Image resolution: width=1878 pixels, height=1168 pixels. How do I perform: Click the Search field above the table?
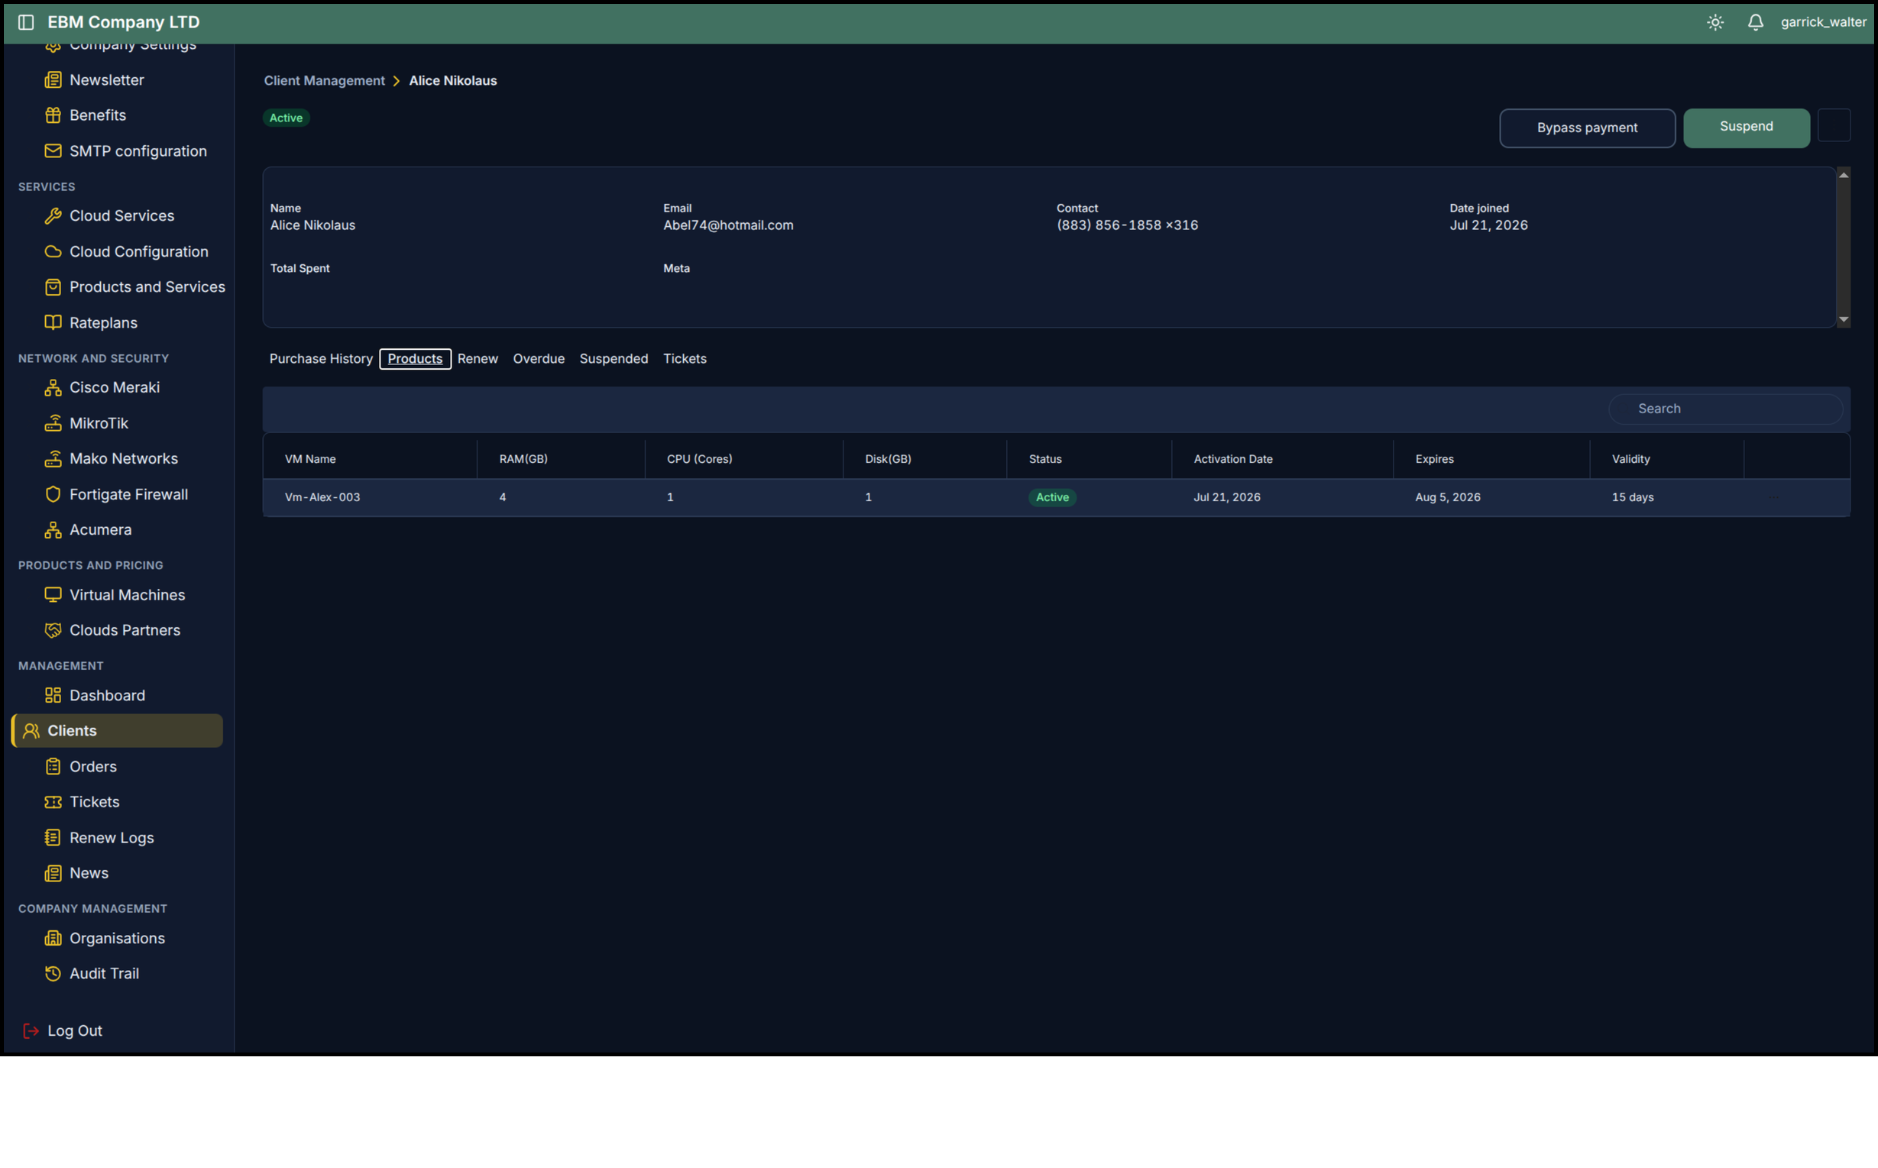pos(1725,409)
